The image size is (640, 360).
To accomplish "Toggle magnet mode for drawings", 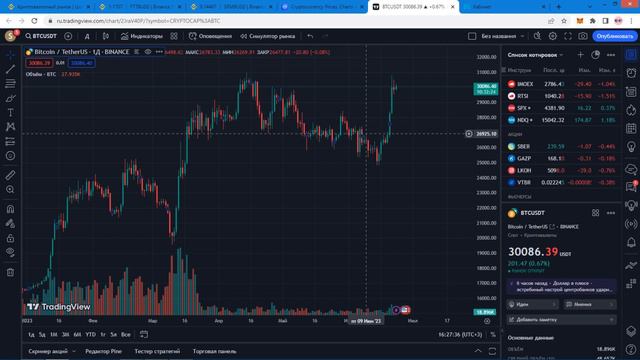I will pos(11,209).
